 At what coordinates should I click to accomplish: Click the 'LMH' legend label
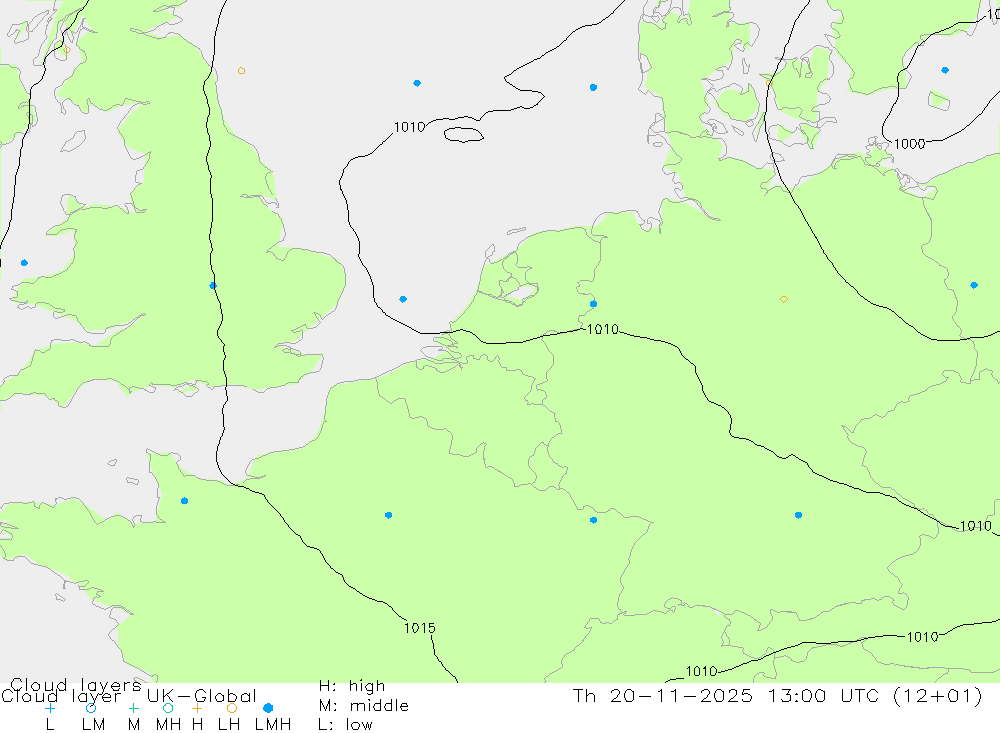pos(273,725)
